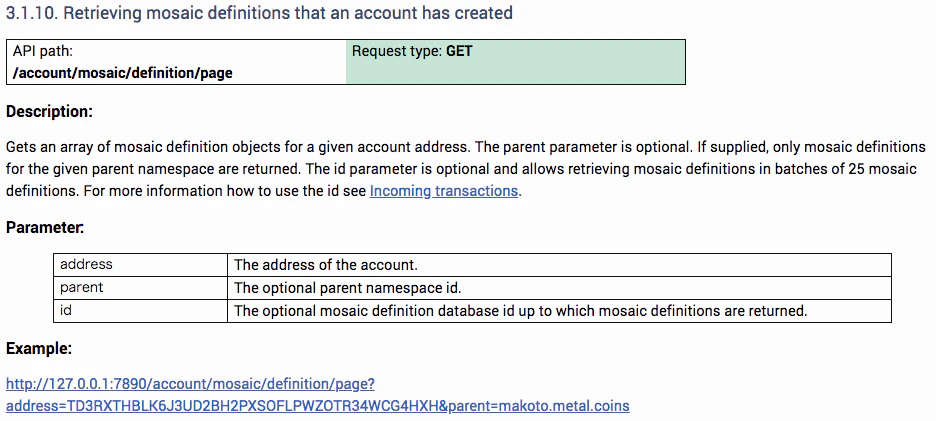Click the green Request type GET cell
936x421 pixels.
click(515, 62)
